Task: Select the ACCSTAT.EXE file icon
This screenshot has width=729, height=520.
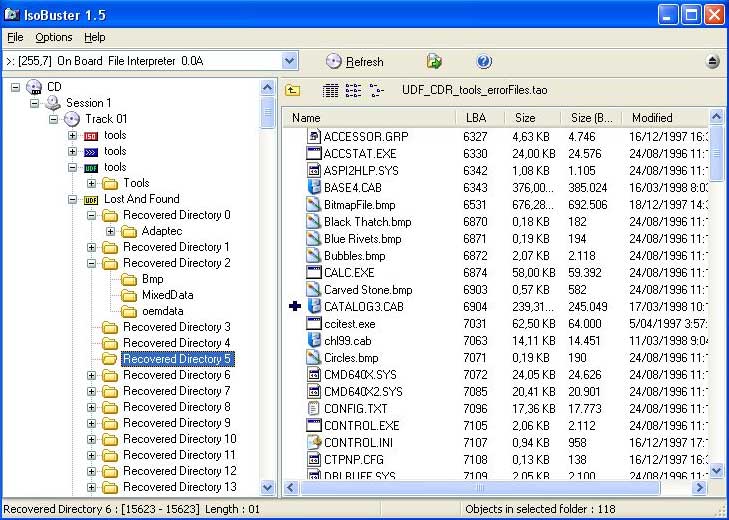Action: tap(314, 153)
